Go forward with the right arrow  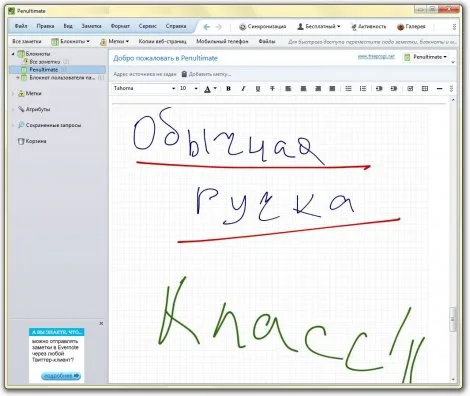(x=219, y=27)
